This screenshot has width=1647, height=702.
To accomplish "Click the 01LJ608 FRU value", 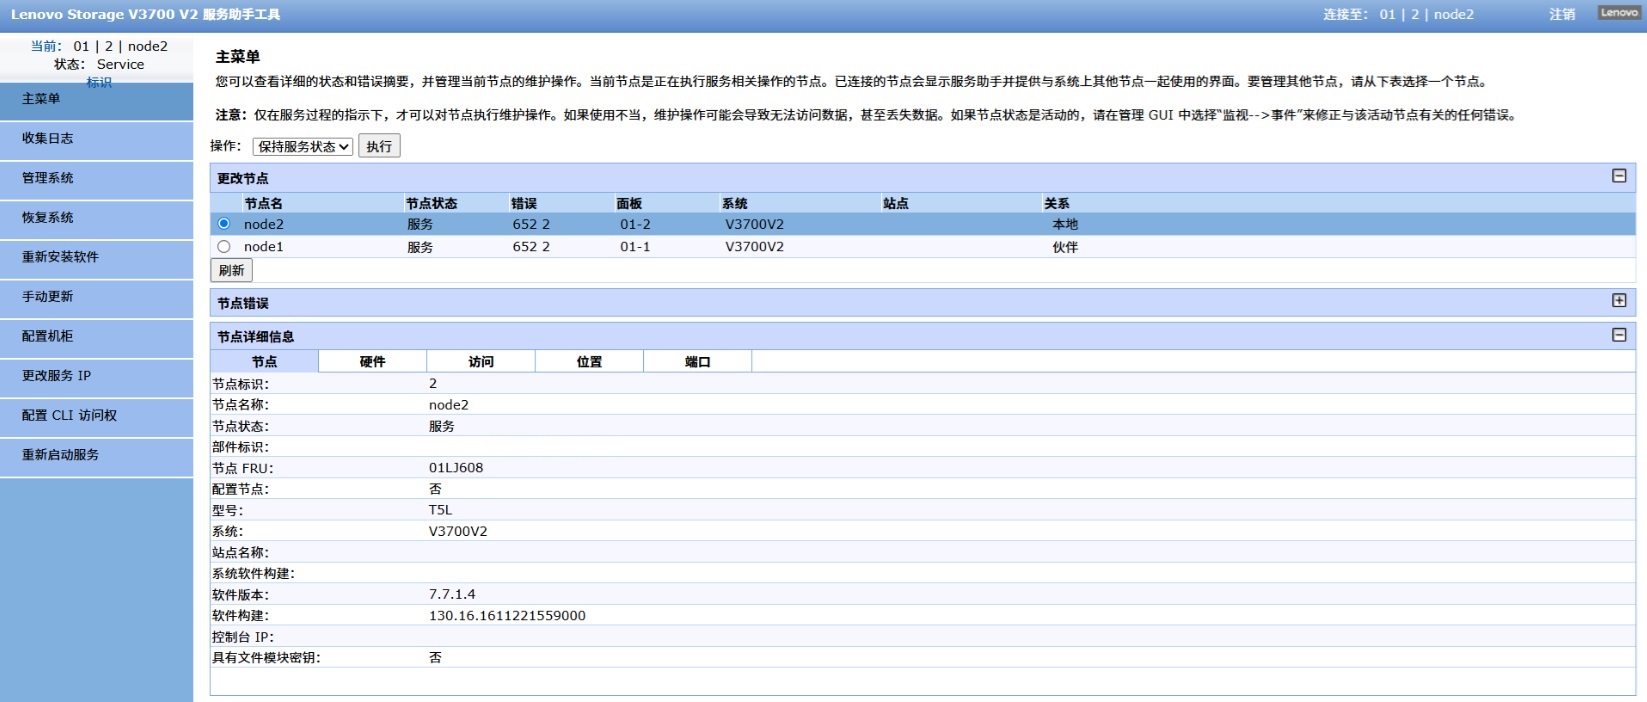I will [456, 467].
